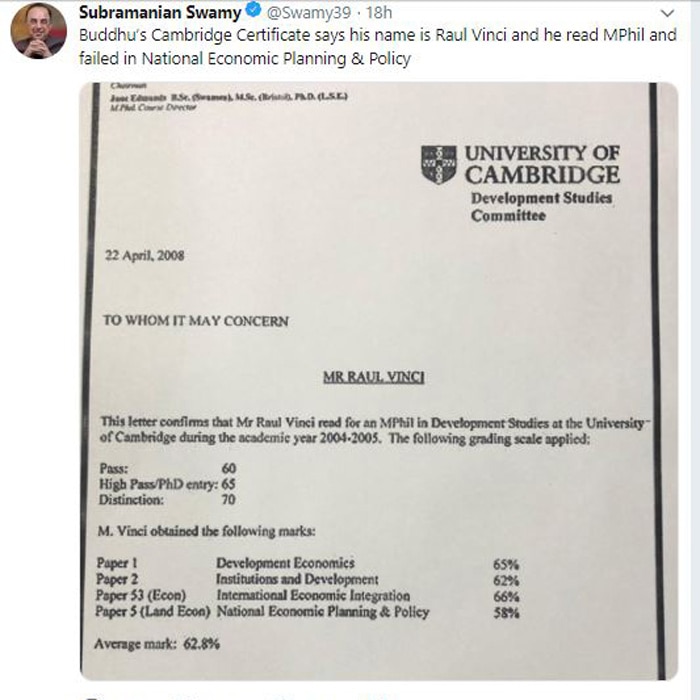Open the @Swamy39 handle link
The height and width of the screenshot is (700, 700).
click(x=308, y=12)
